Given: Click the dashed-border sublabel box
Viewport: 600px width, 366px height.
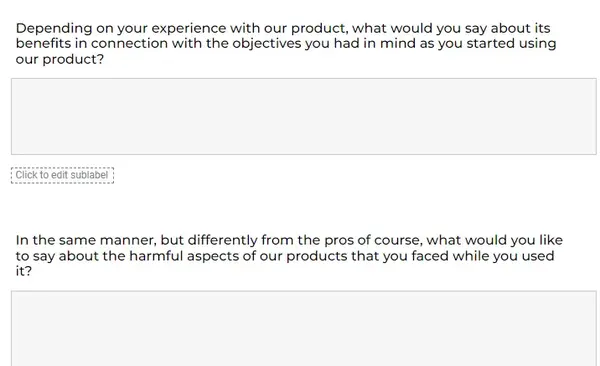Looking at the screenshot, I should pyautogui.click(x=62, y=175).
